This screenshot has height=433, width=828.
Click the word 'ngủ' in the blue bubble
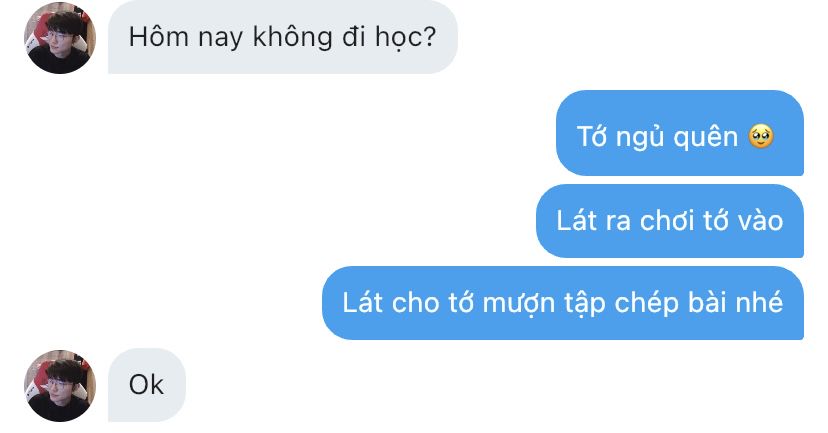click(639, 137)
